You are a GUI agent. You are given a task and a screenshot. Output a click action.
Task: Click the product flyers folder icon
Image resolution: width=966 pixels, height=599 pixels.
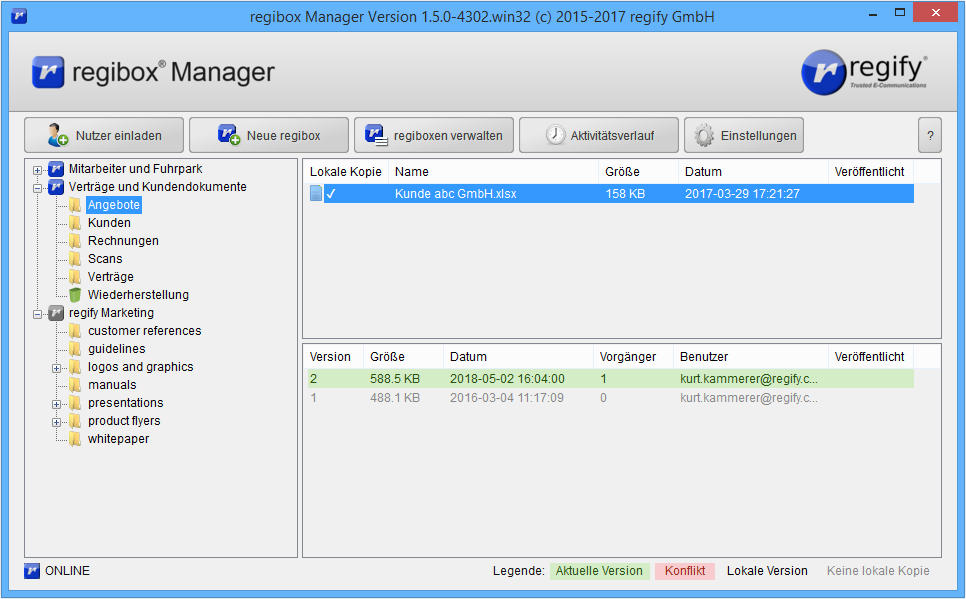[x=75, y=420]
